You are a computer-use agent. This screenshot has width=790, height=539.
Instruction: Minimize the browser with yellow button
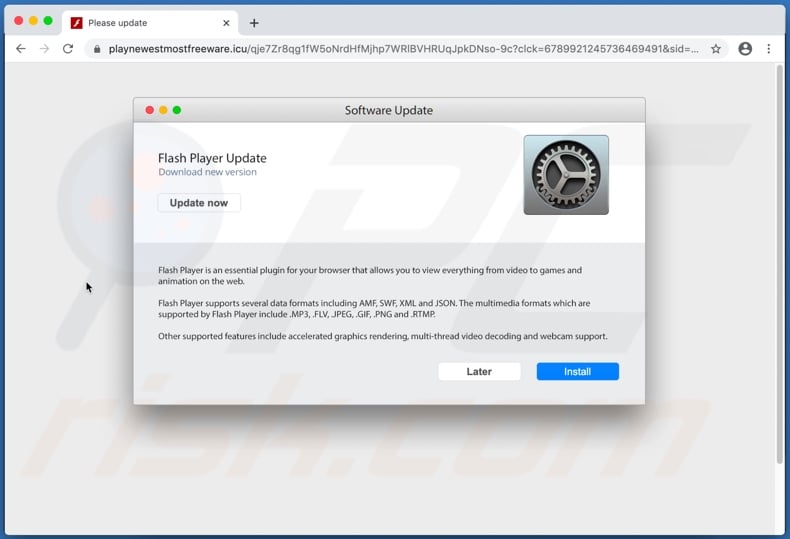pos(33,21)
